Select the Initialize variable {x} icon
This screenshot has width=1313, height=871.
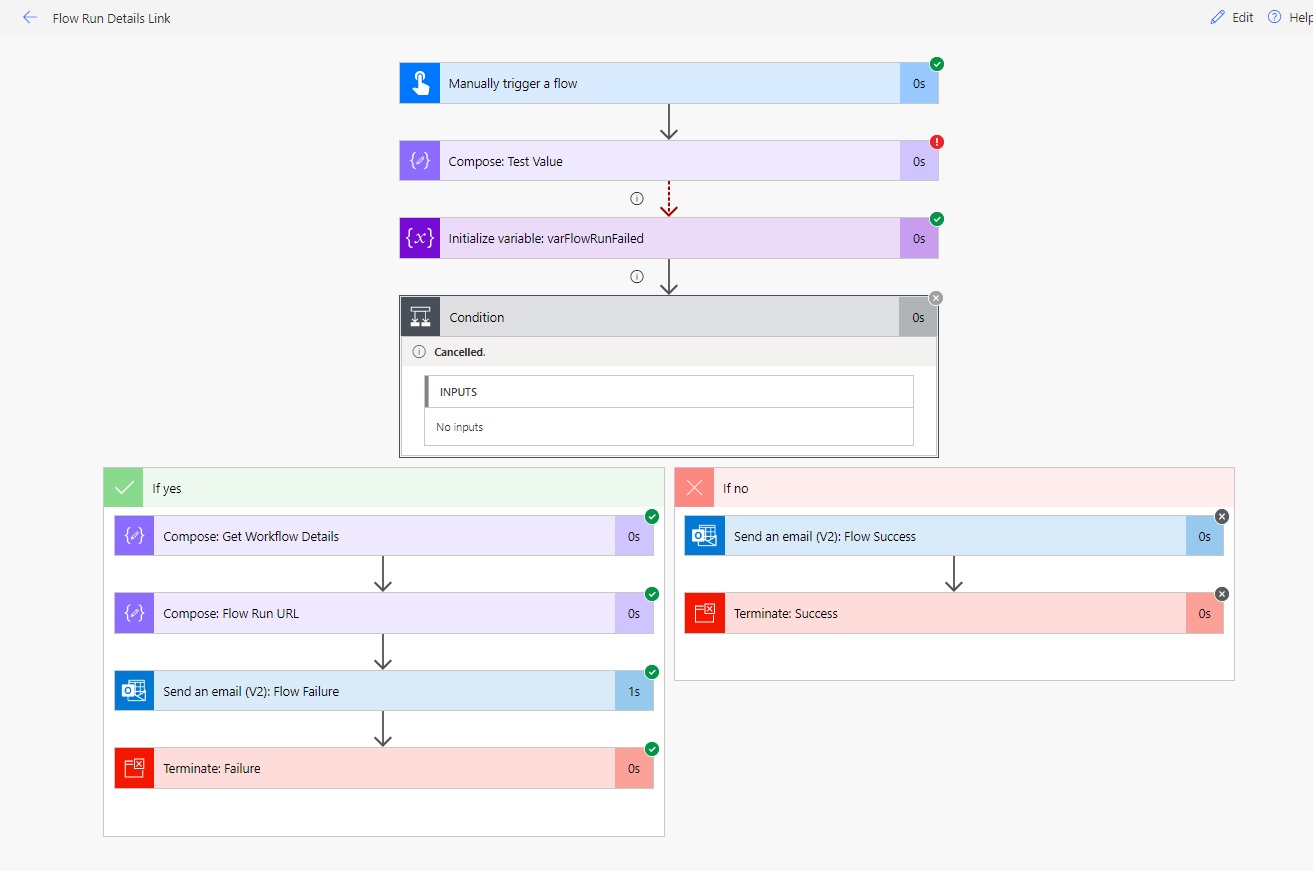(419, 237)
